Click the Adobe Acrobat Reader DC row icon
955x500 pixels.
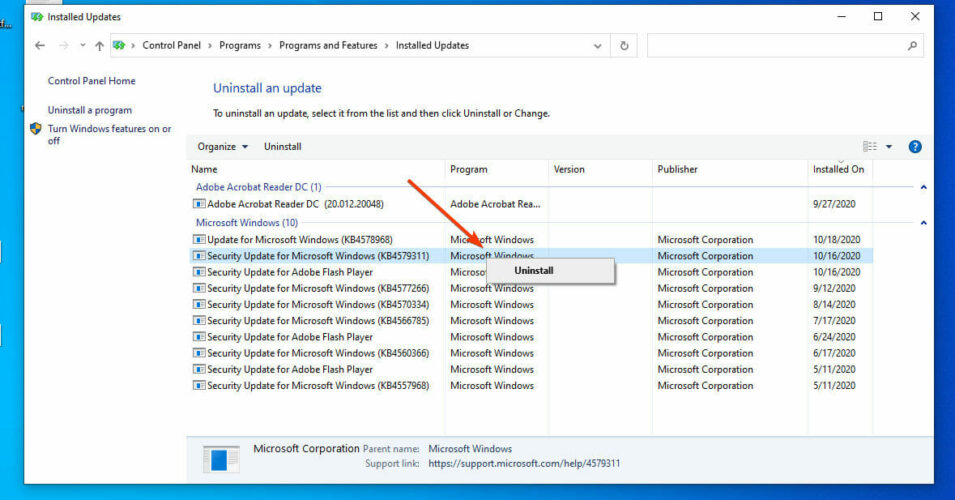[199, 204]
